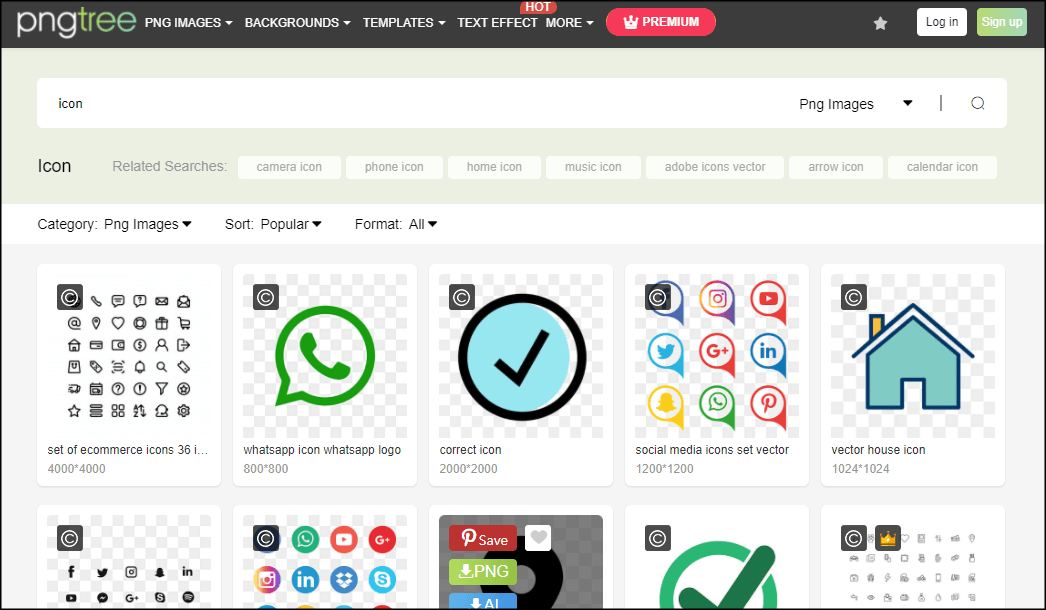Open the MORE menu
Screen dimensions: 1046x610
[569, 23]
